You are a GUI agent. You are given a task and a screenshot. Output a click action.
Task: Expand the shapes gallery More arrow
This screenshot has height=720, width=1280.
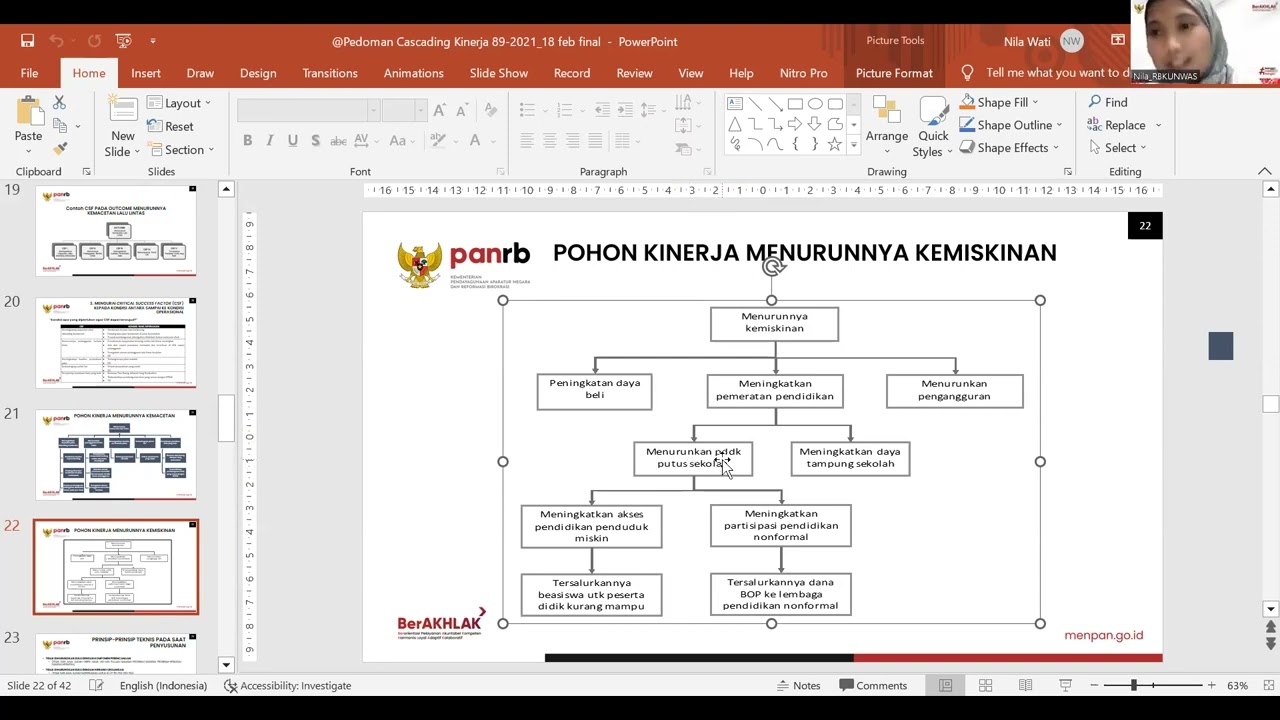pyautogui.click(x=853, y=145)
